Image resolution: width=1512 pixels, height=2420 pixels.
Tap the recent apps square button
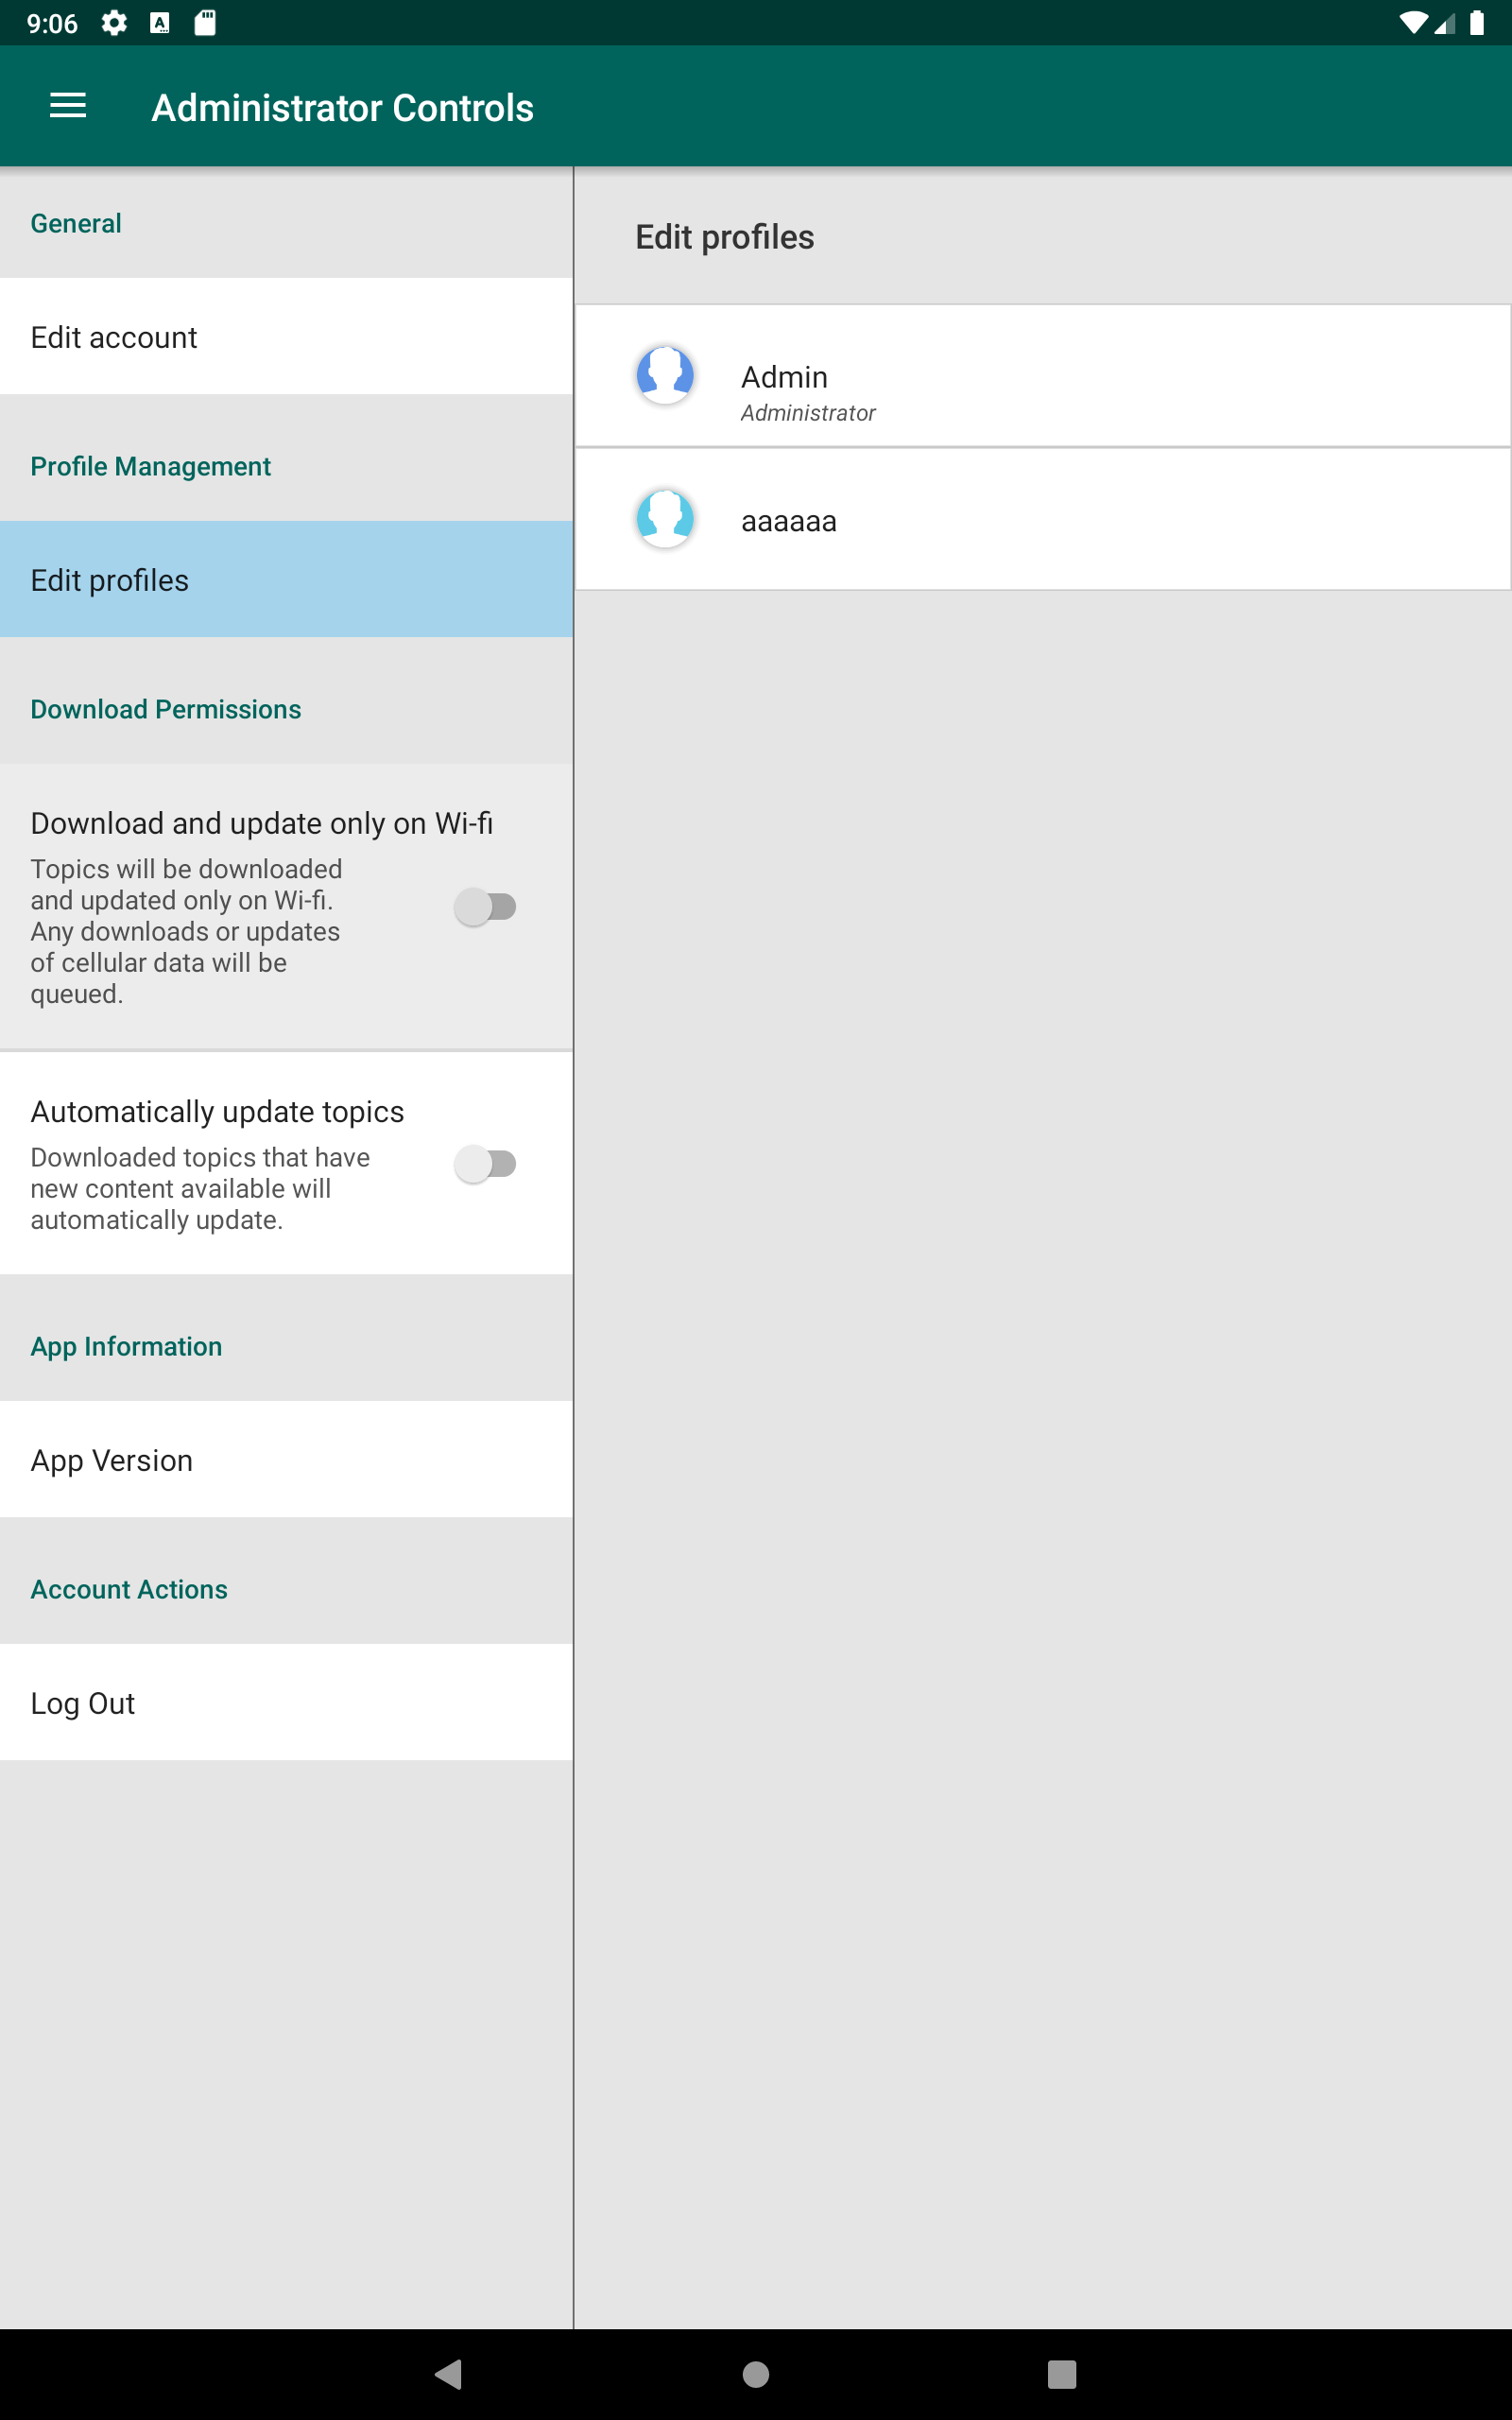(x=1062, y=2374)
